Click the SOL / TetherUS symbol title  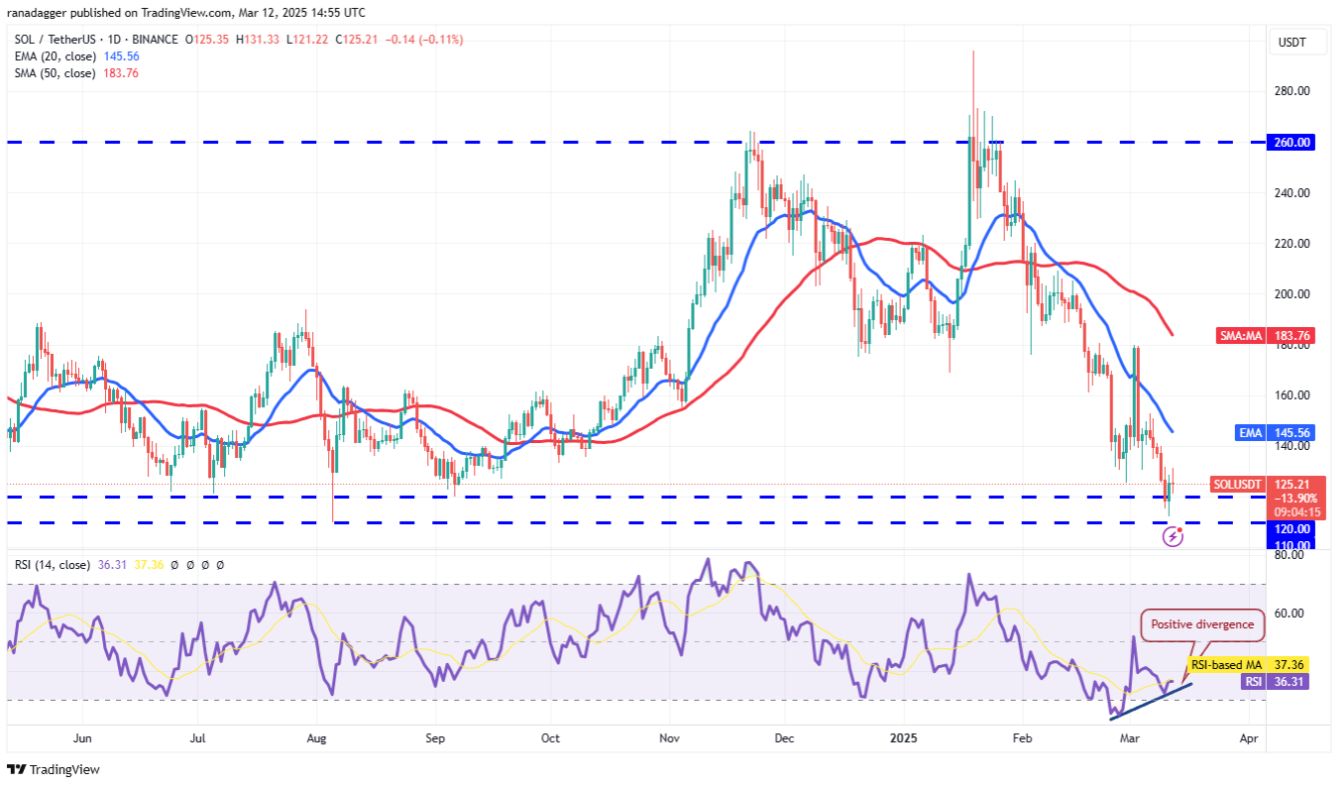tap(57, 39)
